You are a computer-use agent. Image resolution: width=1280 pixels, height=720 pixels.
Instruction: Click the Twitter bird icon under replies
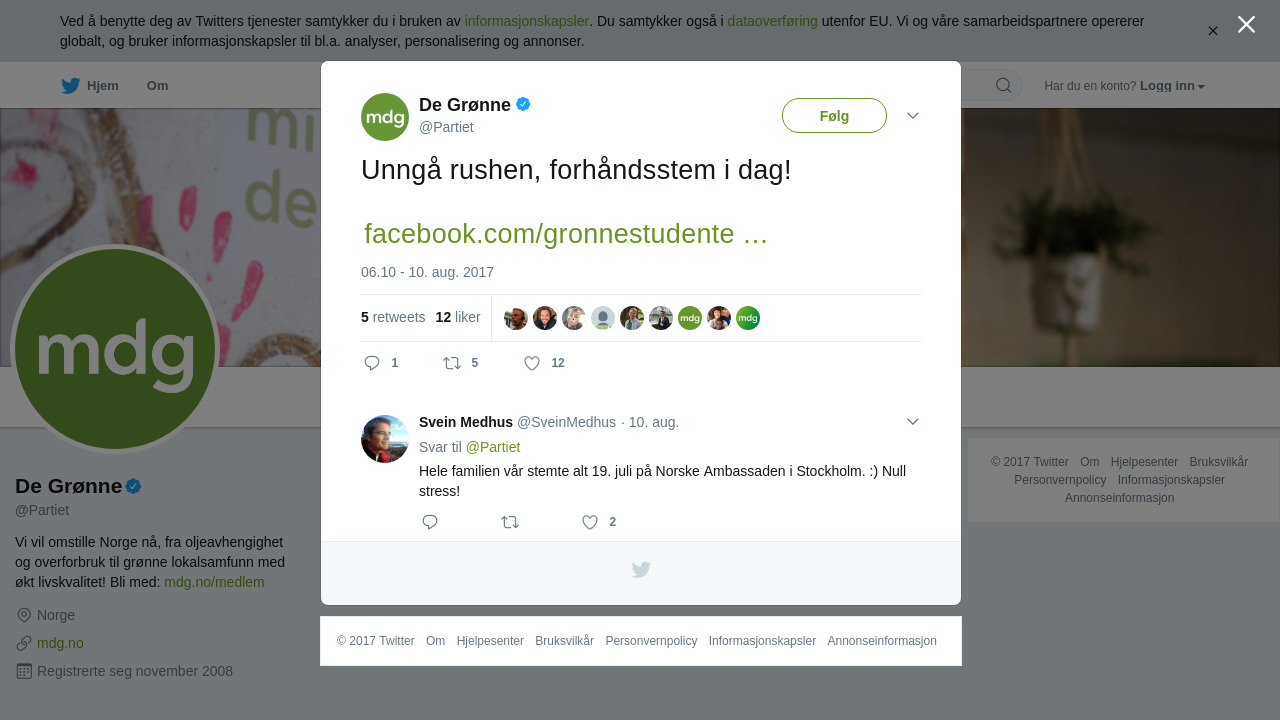[x=641, y=570]
